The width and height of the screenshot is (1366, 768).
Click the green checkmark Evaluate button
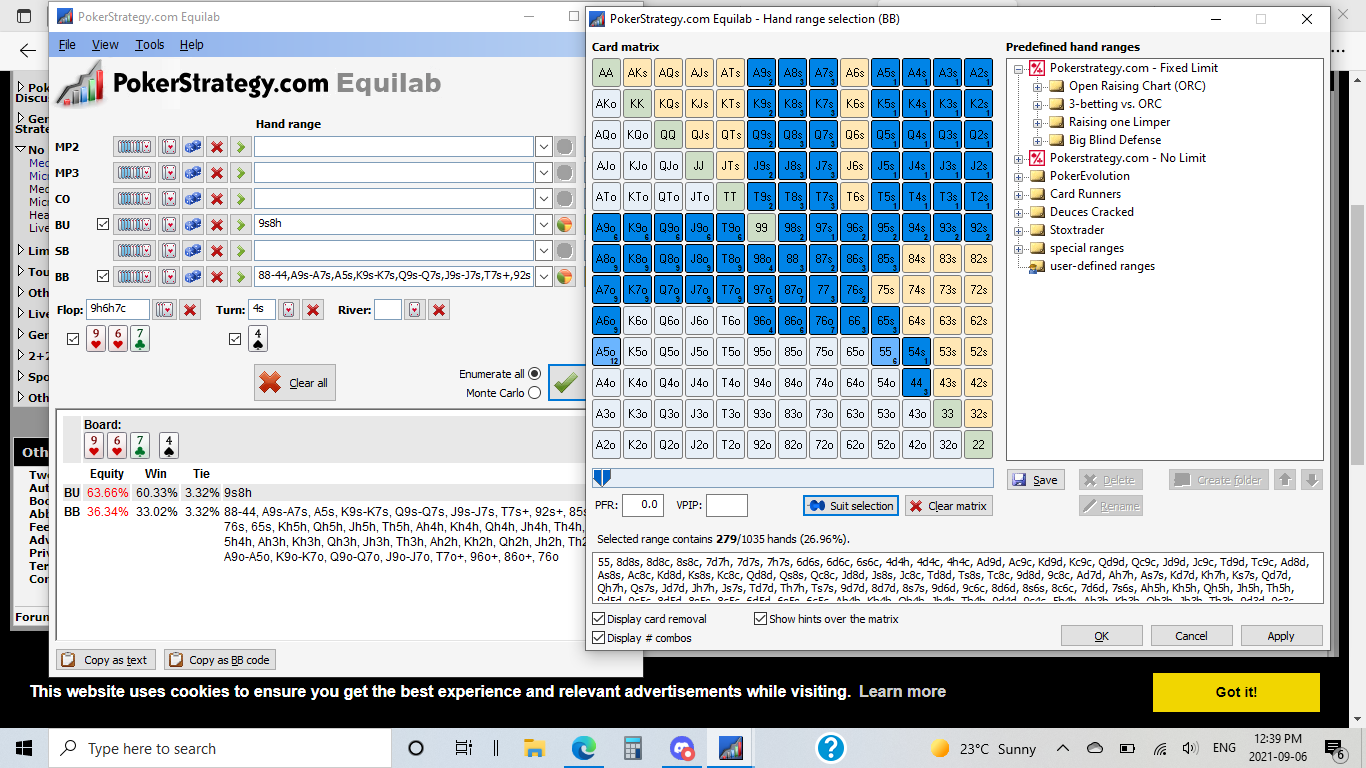point(566,382)
